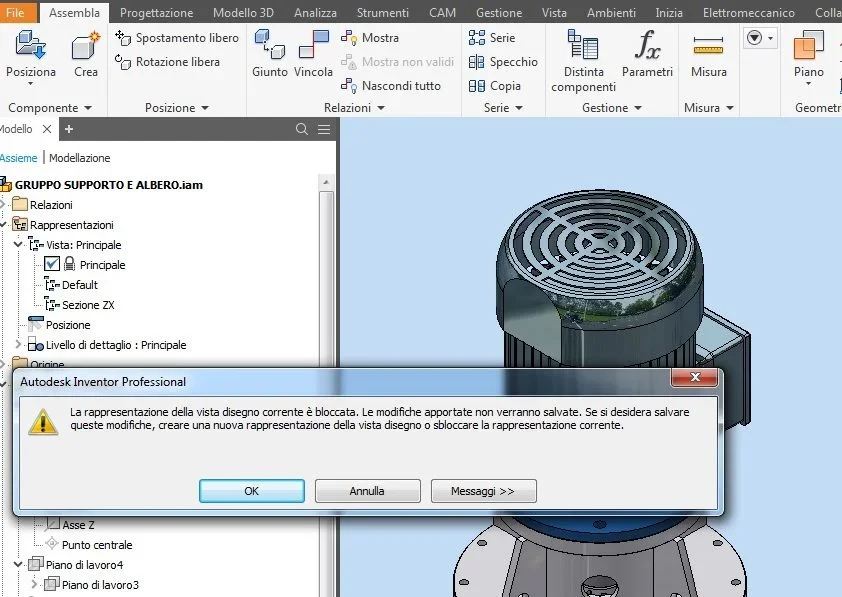Switch to the Modello 3D ribbon tab
Viewport: 842px width, 597px height.
click(243, 12)
